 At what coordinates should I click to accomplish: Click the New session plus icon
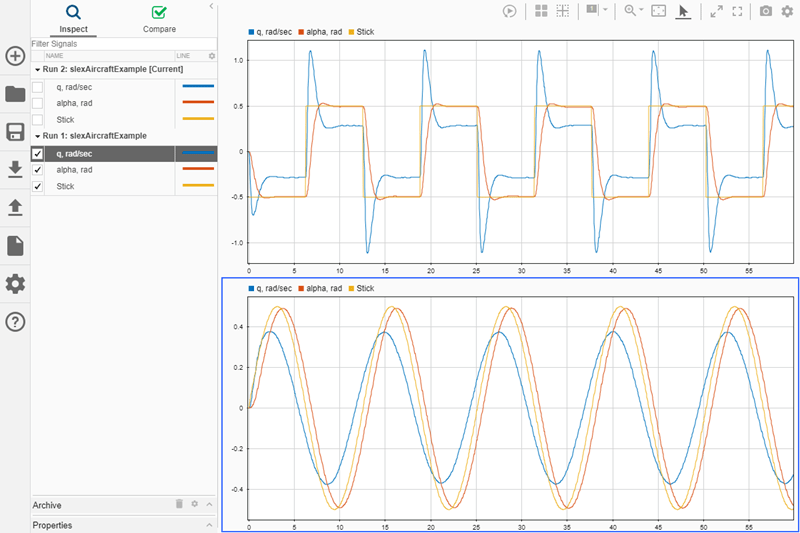15,56
